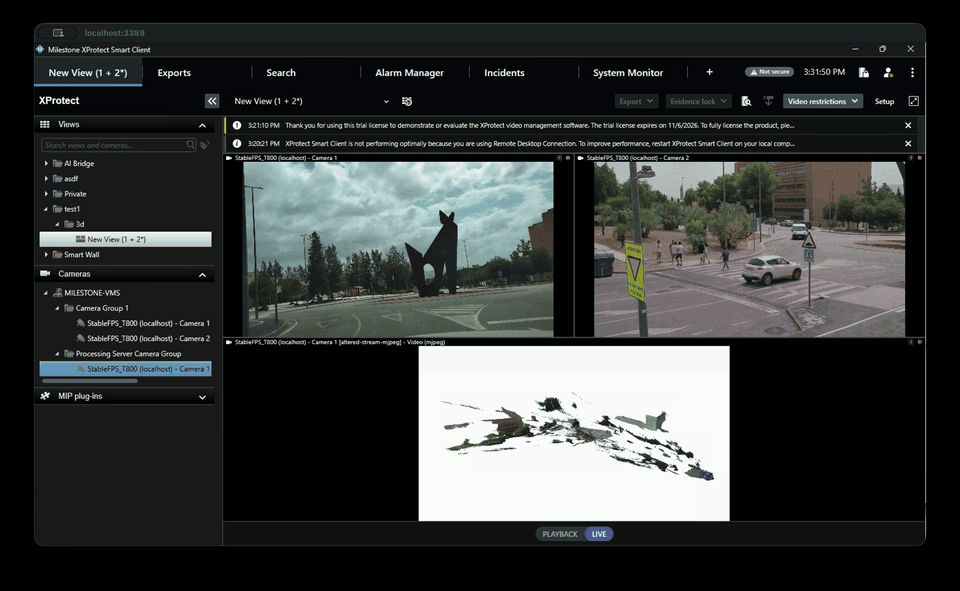The height and width of the screenshot is (591, 960).
Task: Collapse the Cameras section
Action: [x=202, y=274]
